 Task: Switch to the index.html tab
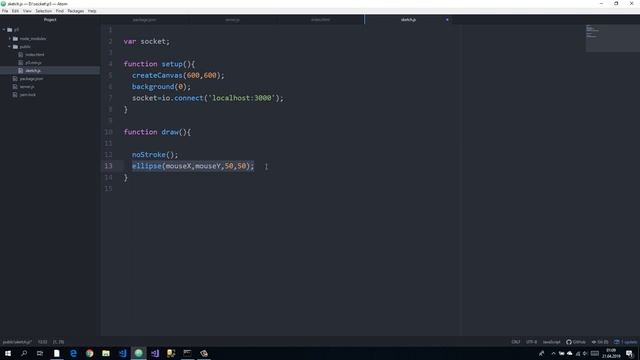pyautogui.click(x=320, y=20)
